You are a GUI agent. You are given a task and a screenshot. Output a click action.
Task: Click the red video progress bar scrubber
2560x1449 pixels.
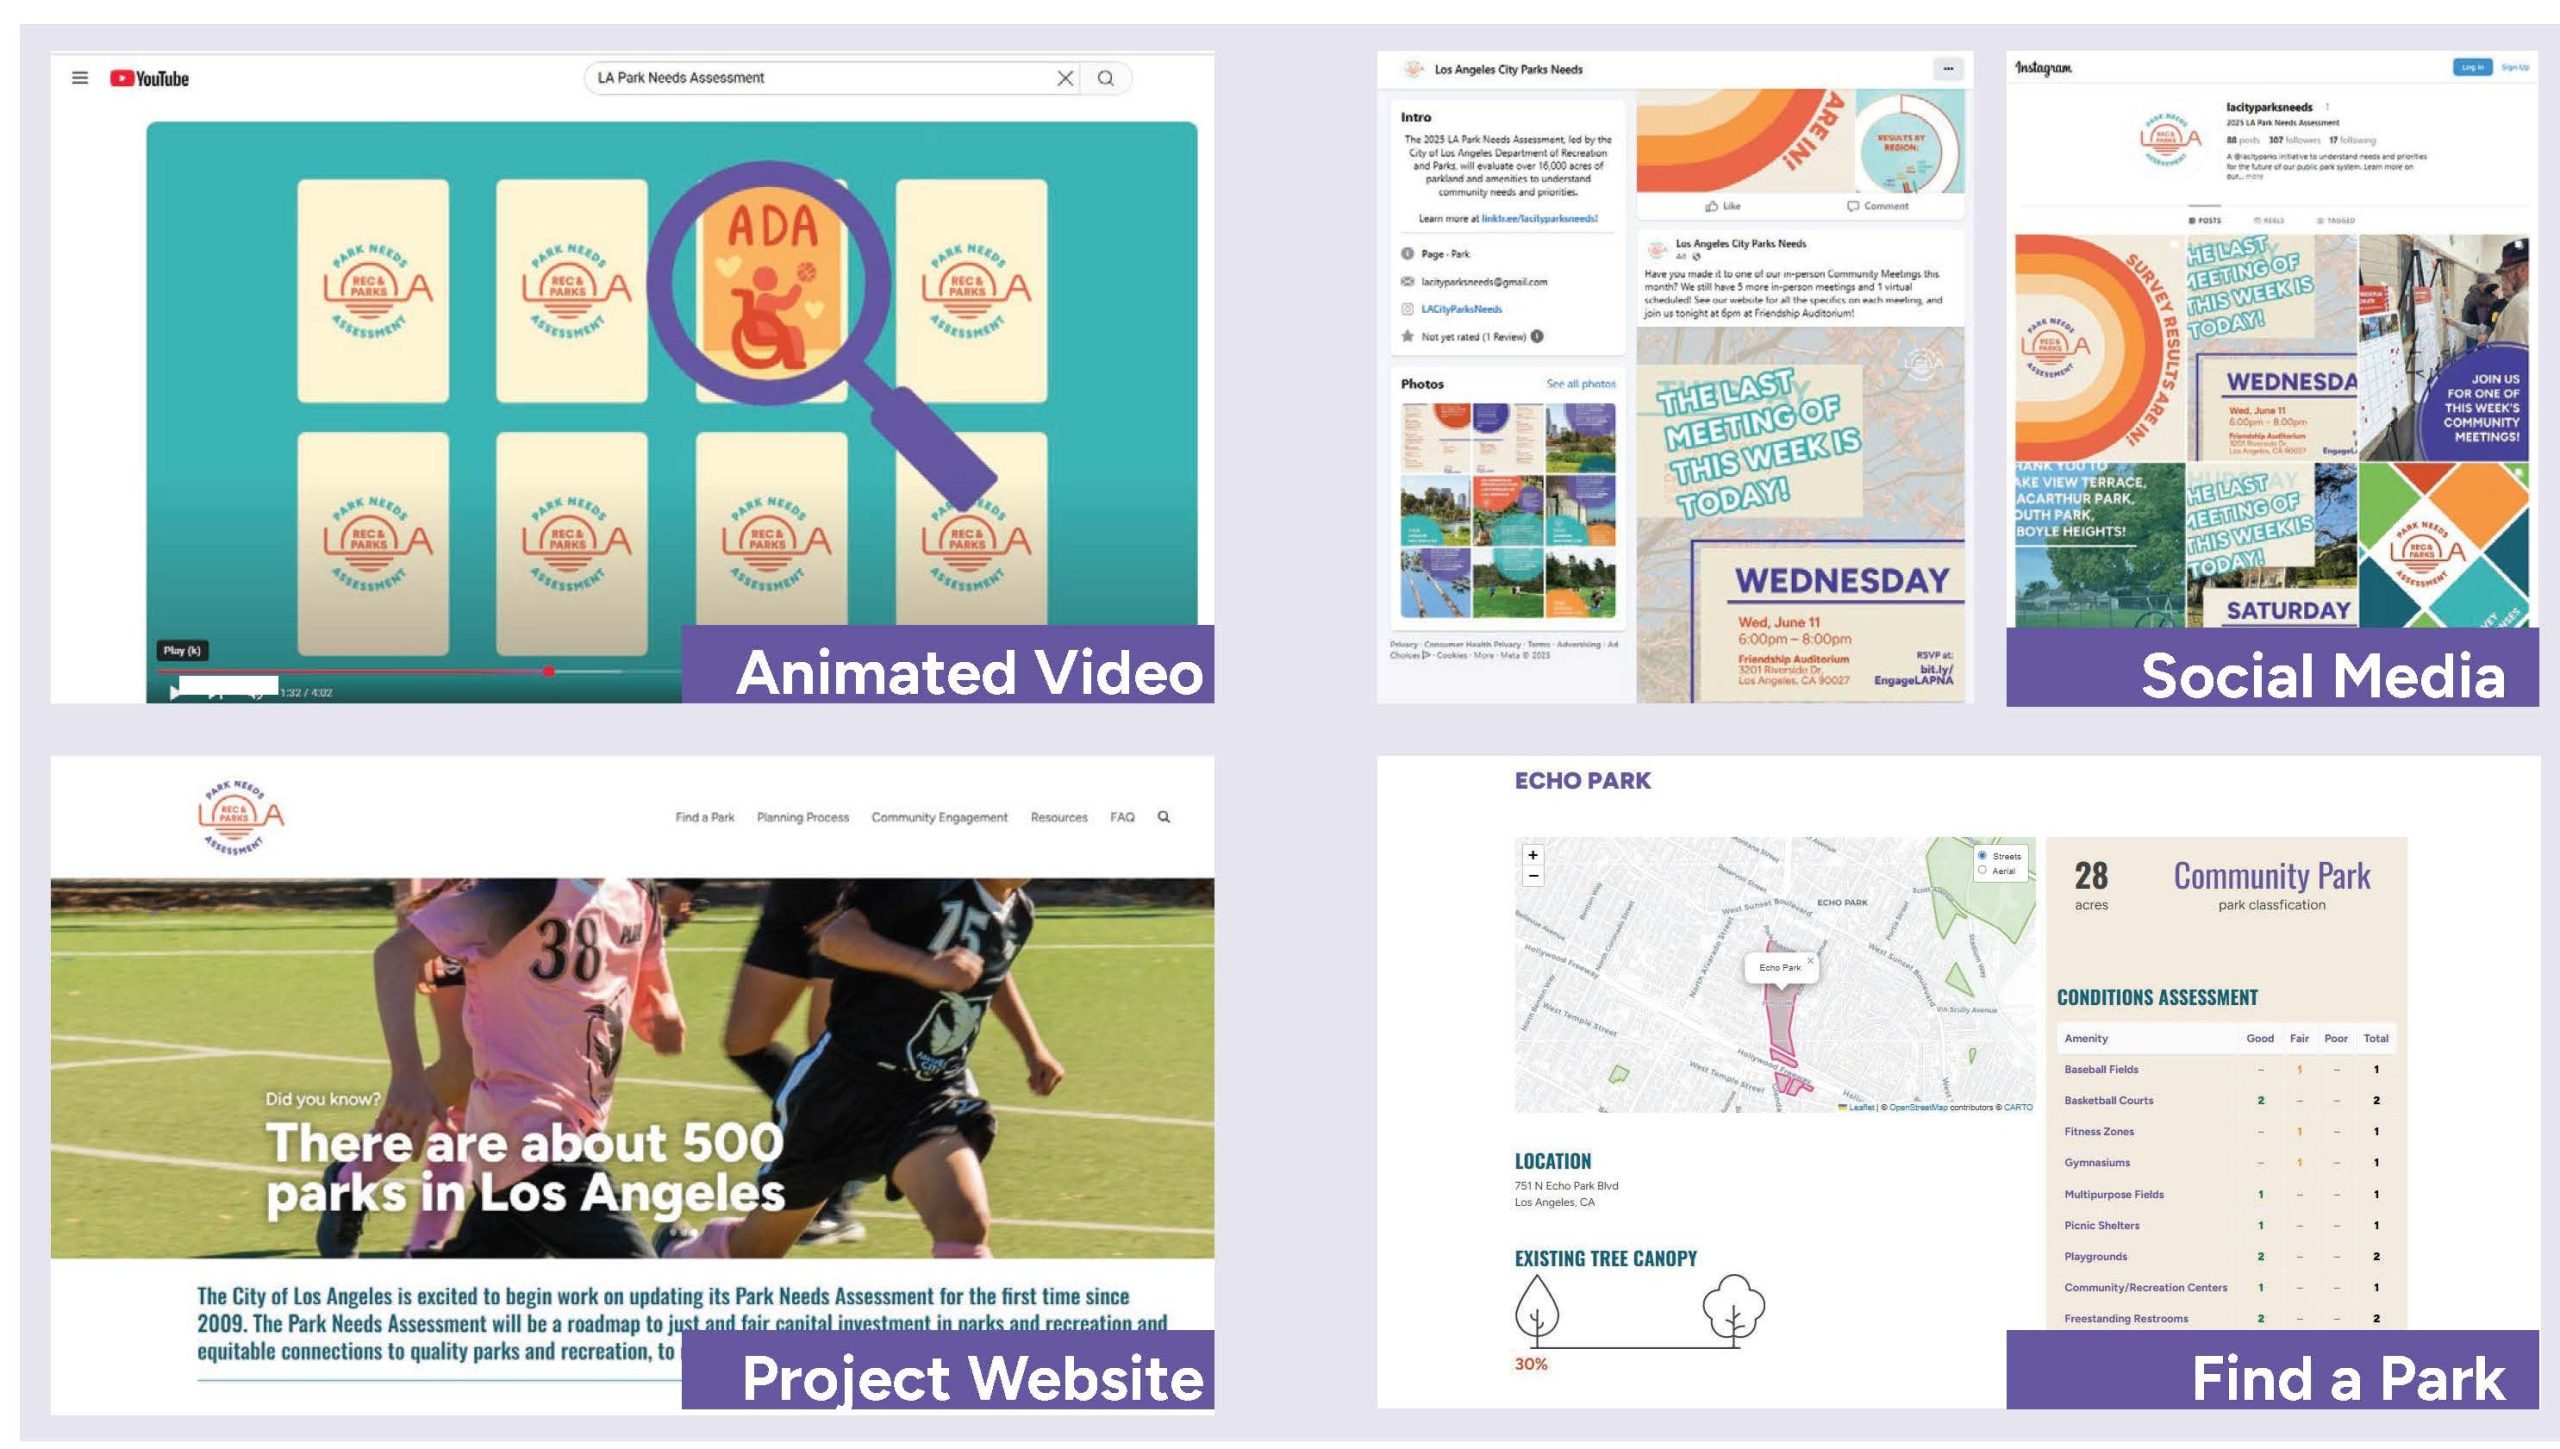coord(548,671)
